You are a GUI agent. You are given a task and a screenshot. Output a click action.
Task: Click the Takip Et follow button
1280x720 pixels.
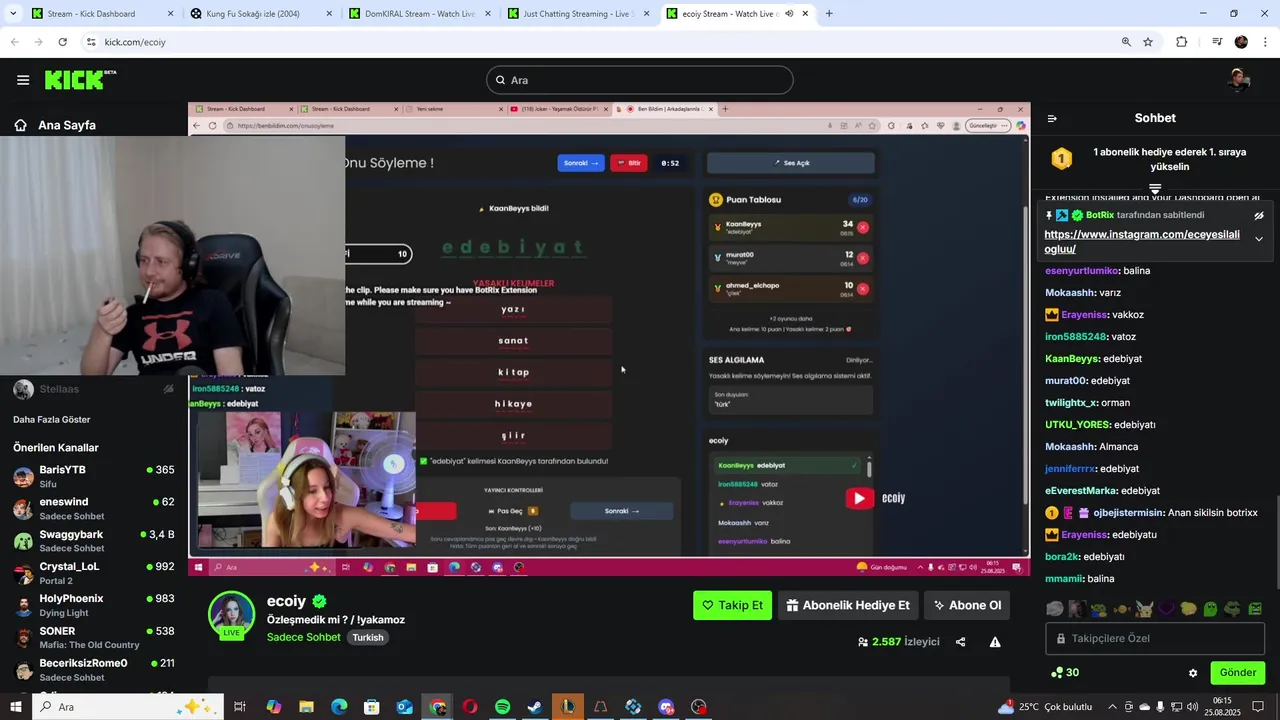coord(732,605)
